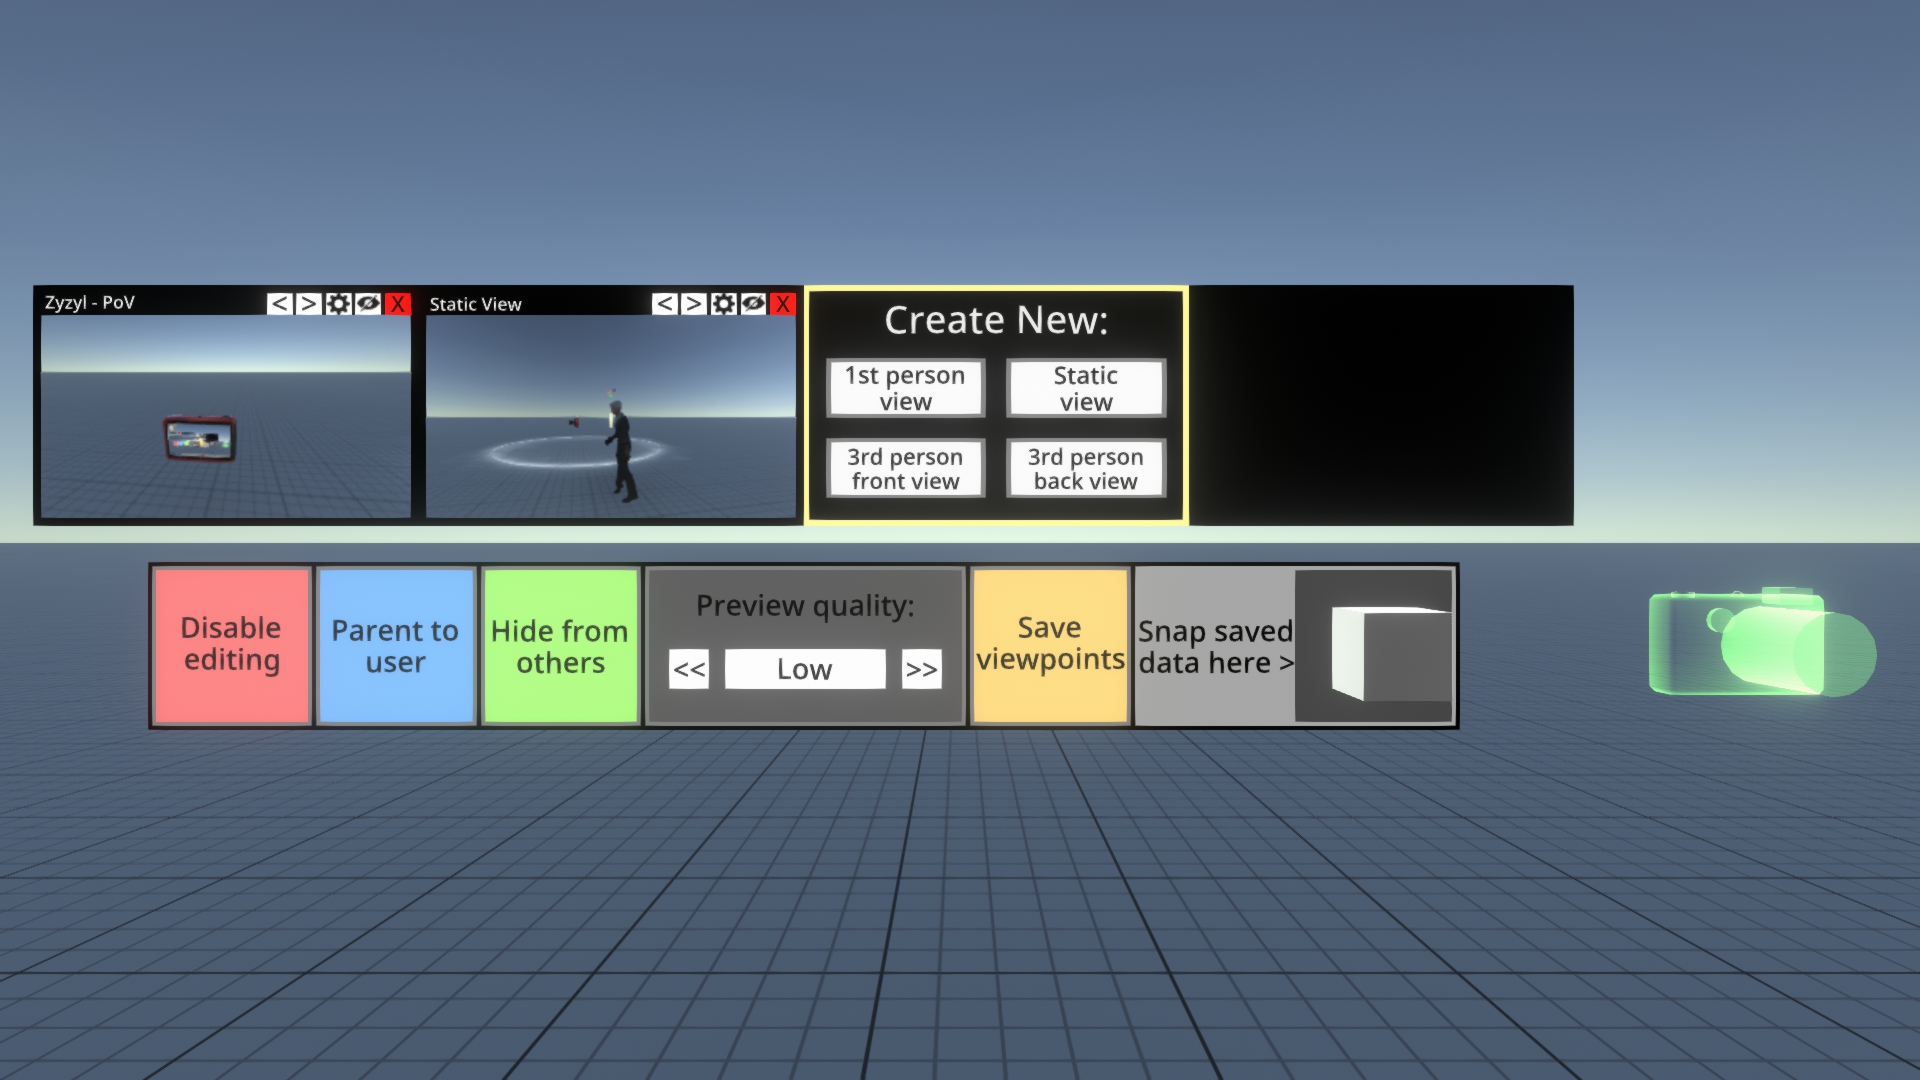Increase preview quality with >> button

tap(921, 669)
